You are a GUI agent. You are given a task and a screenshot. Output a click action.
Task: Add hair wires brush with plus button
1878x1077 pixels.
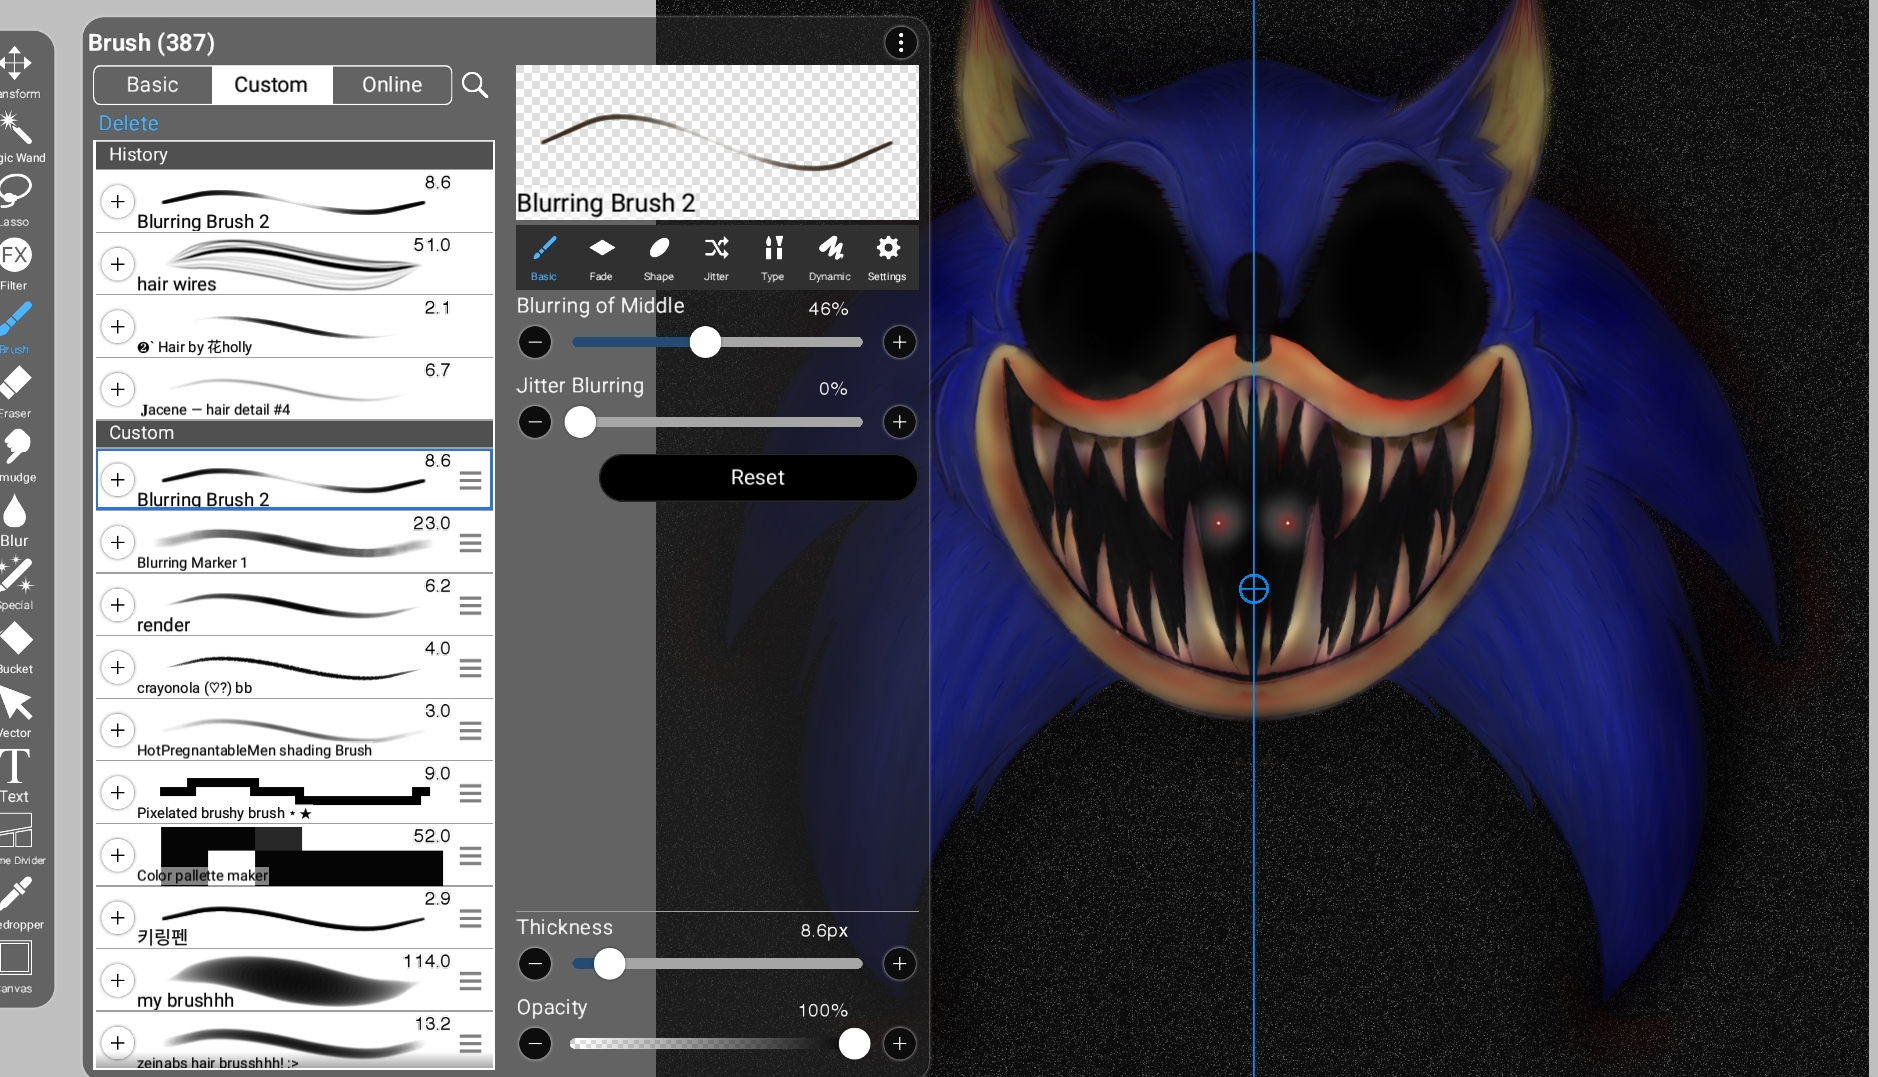point(118,264)
